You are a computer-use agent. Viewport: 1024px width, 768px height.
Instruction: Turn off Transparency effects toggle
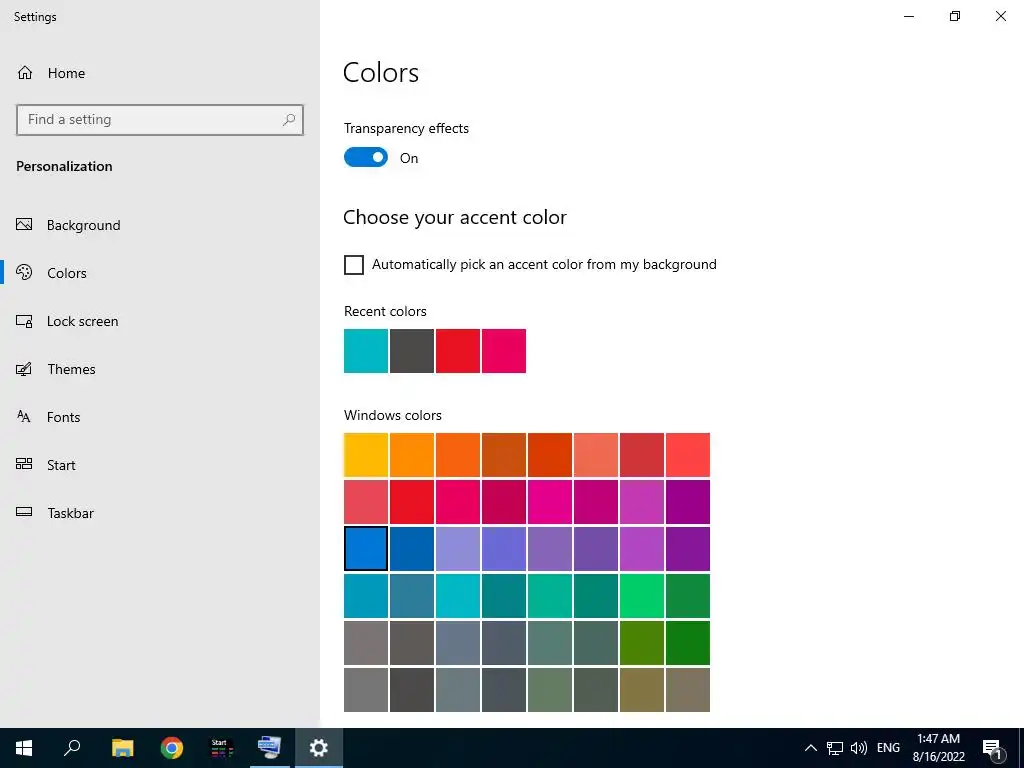[x=366, y=157]
